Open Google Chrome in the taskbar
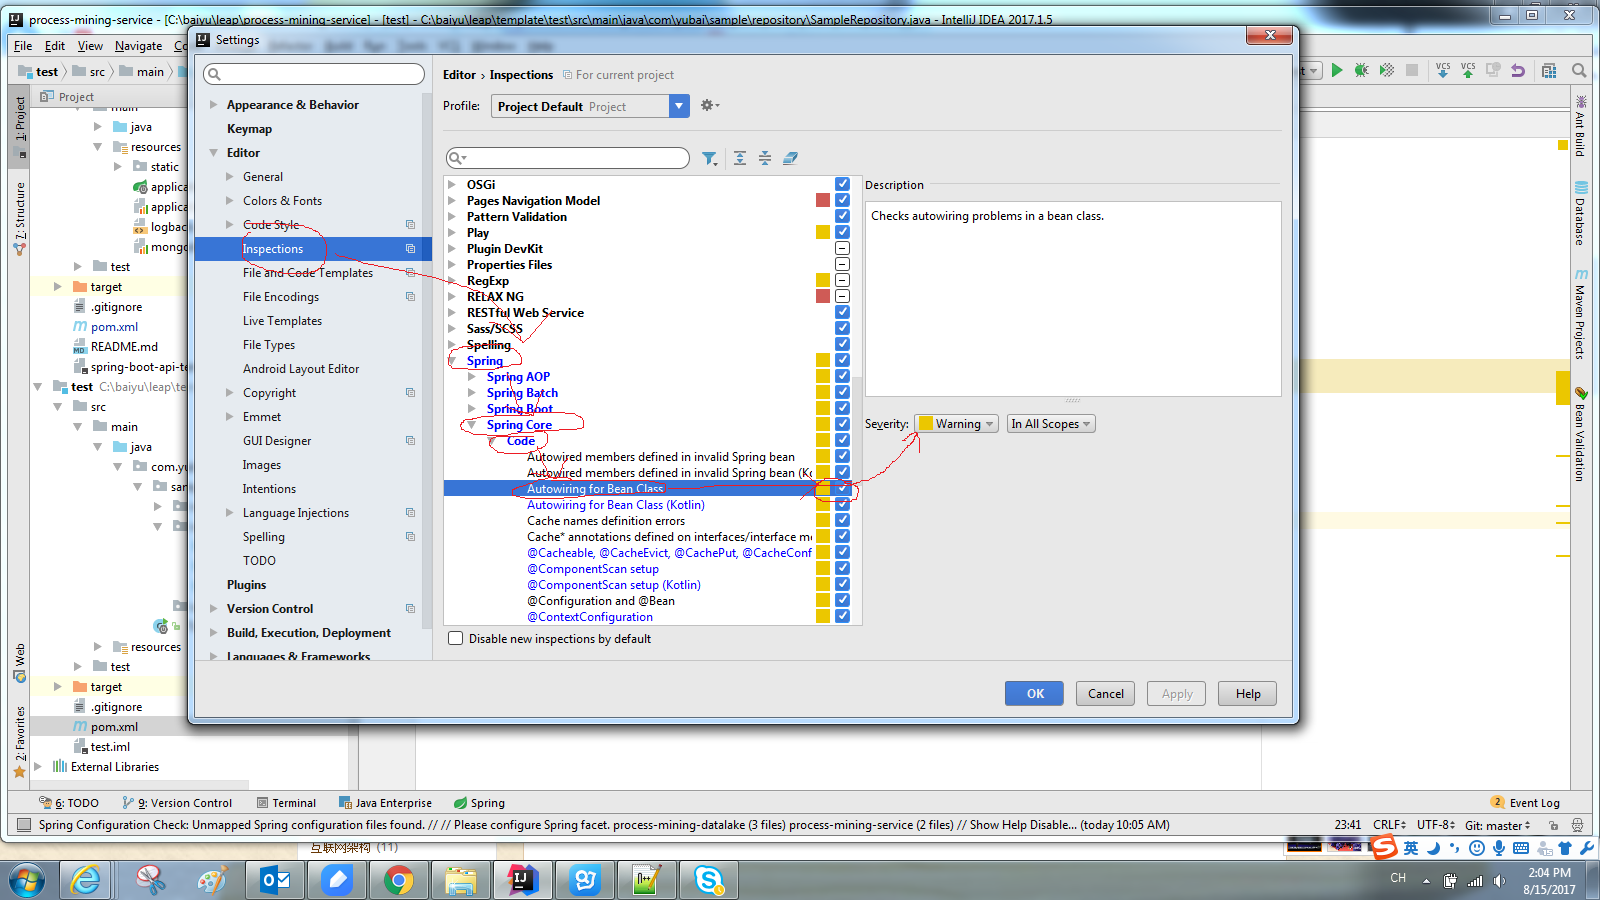 [x=398, y=880]
